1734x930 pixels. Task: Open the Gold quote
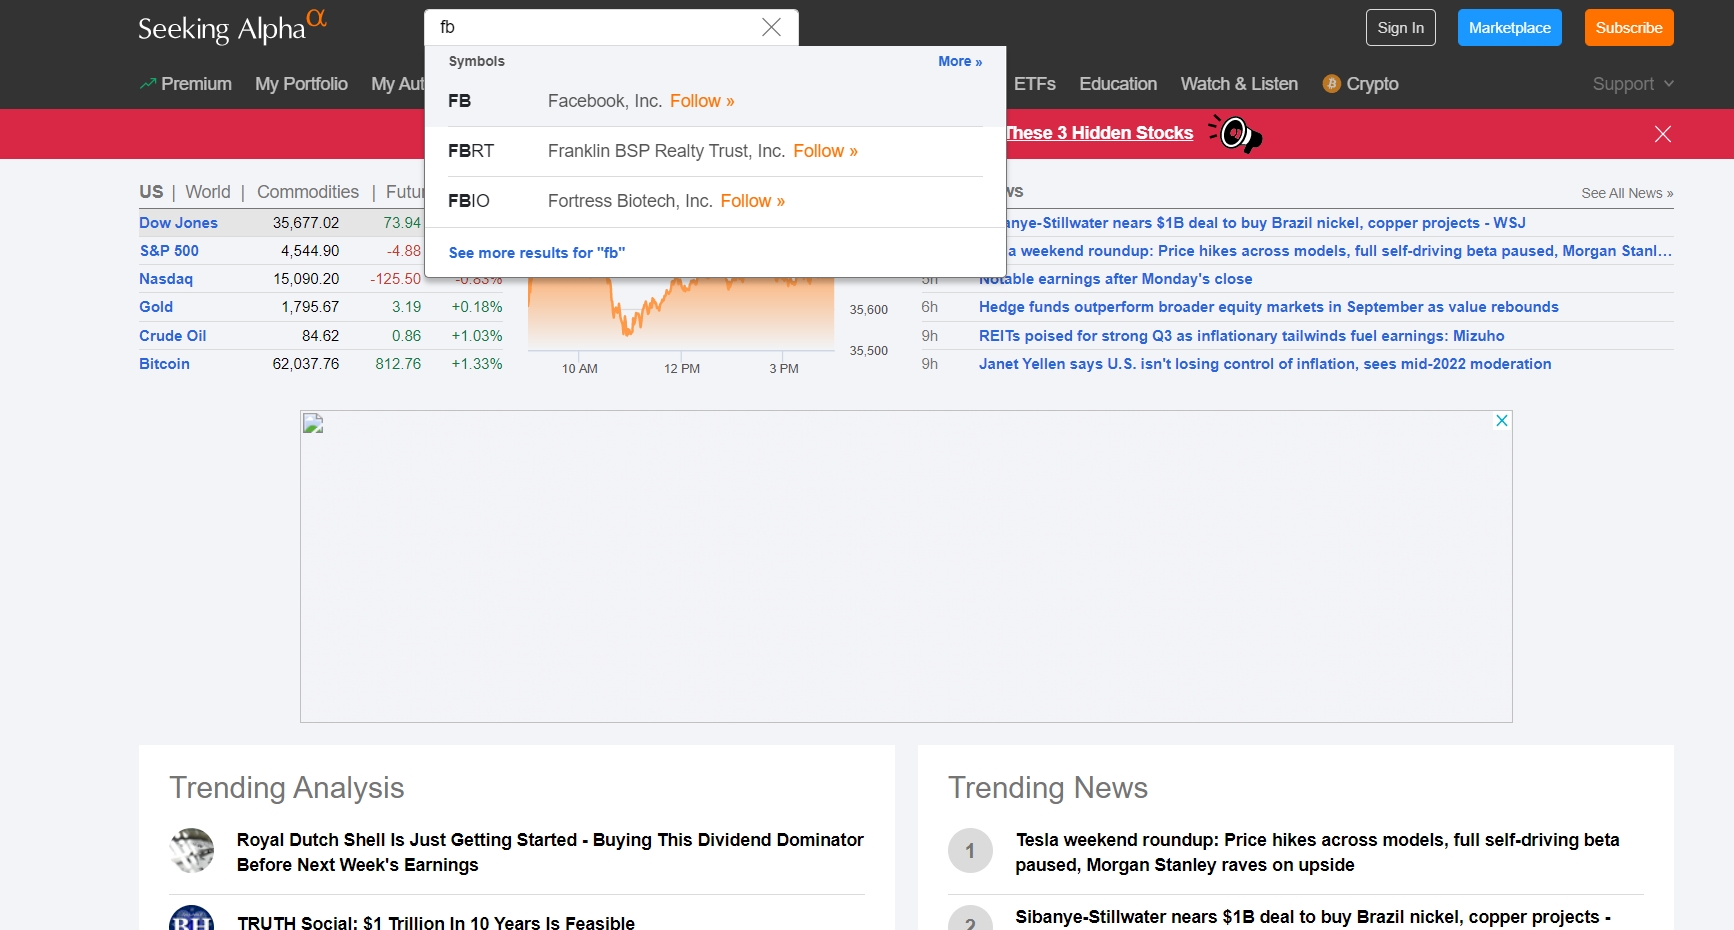click(156, 307)
